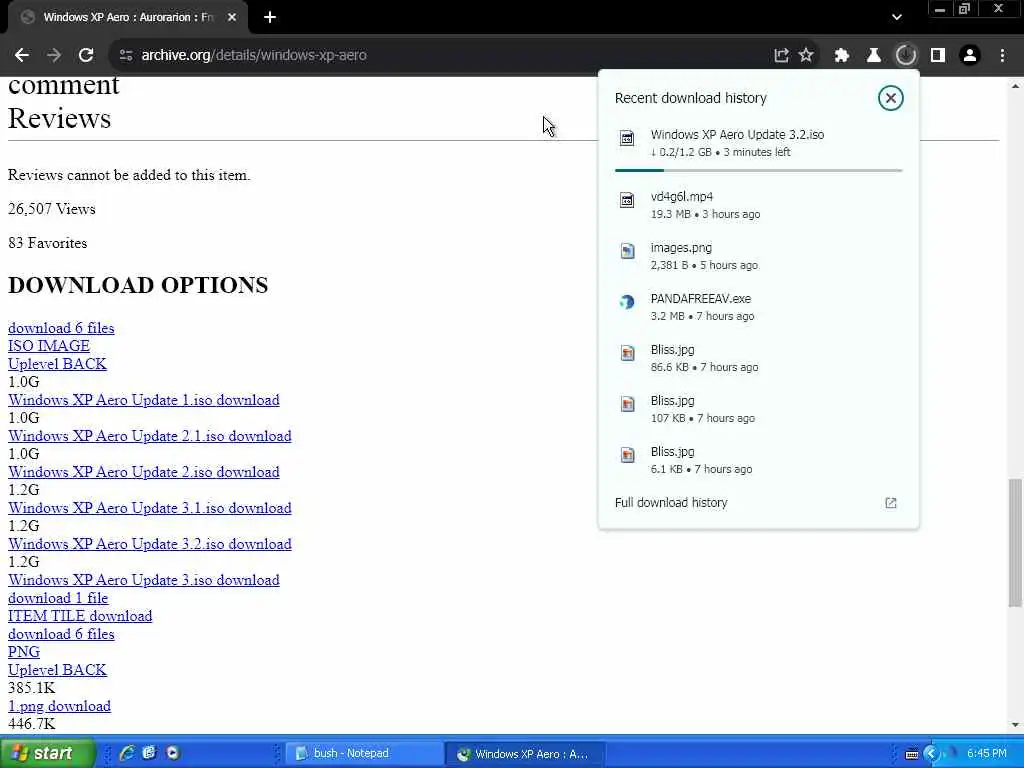Click the PANDAFREEAV.exe file name
1024x768 pixels.
701,298
